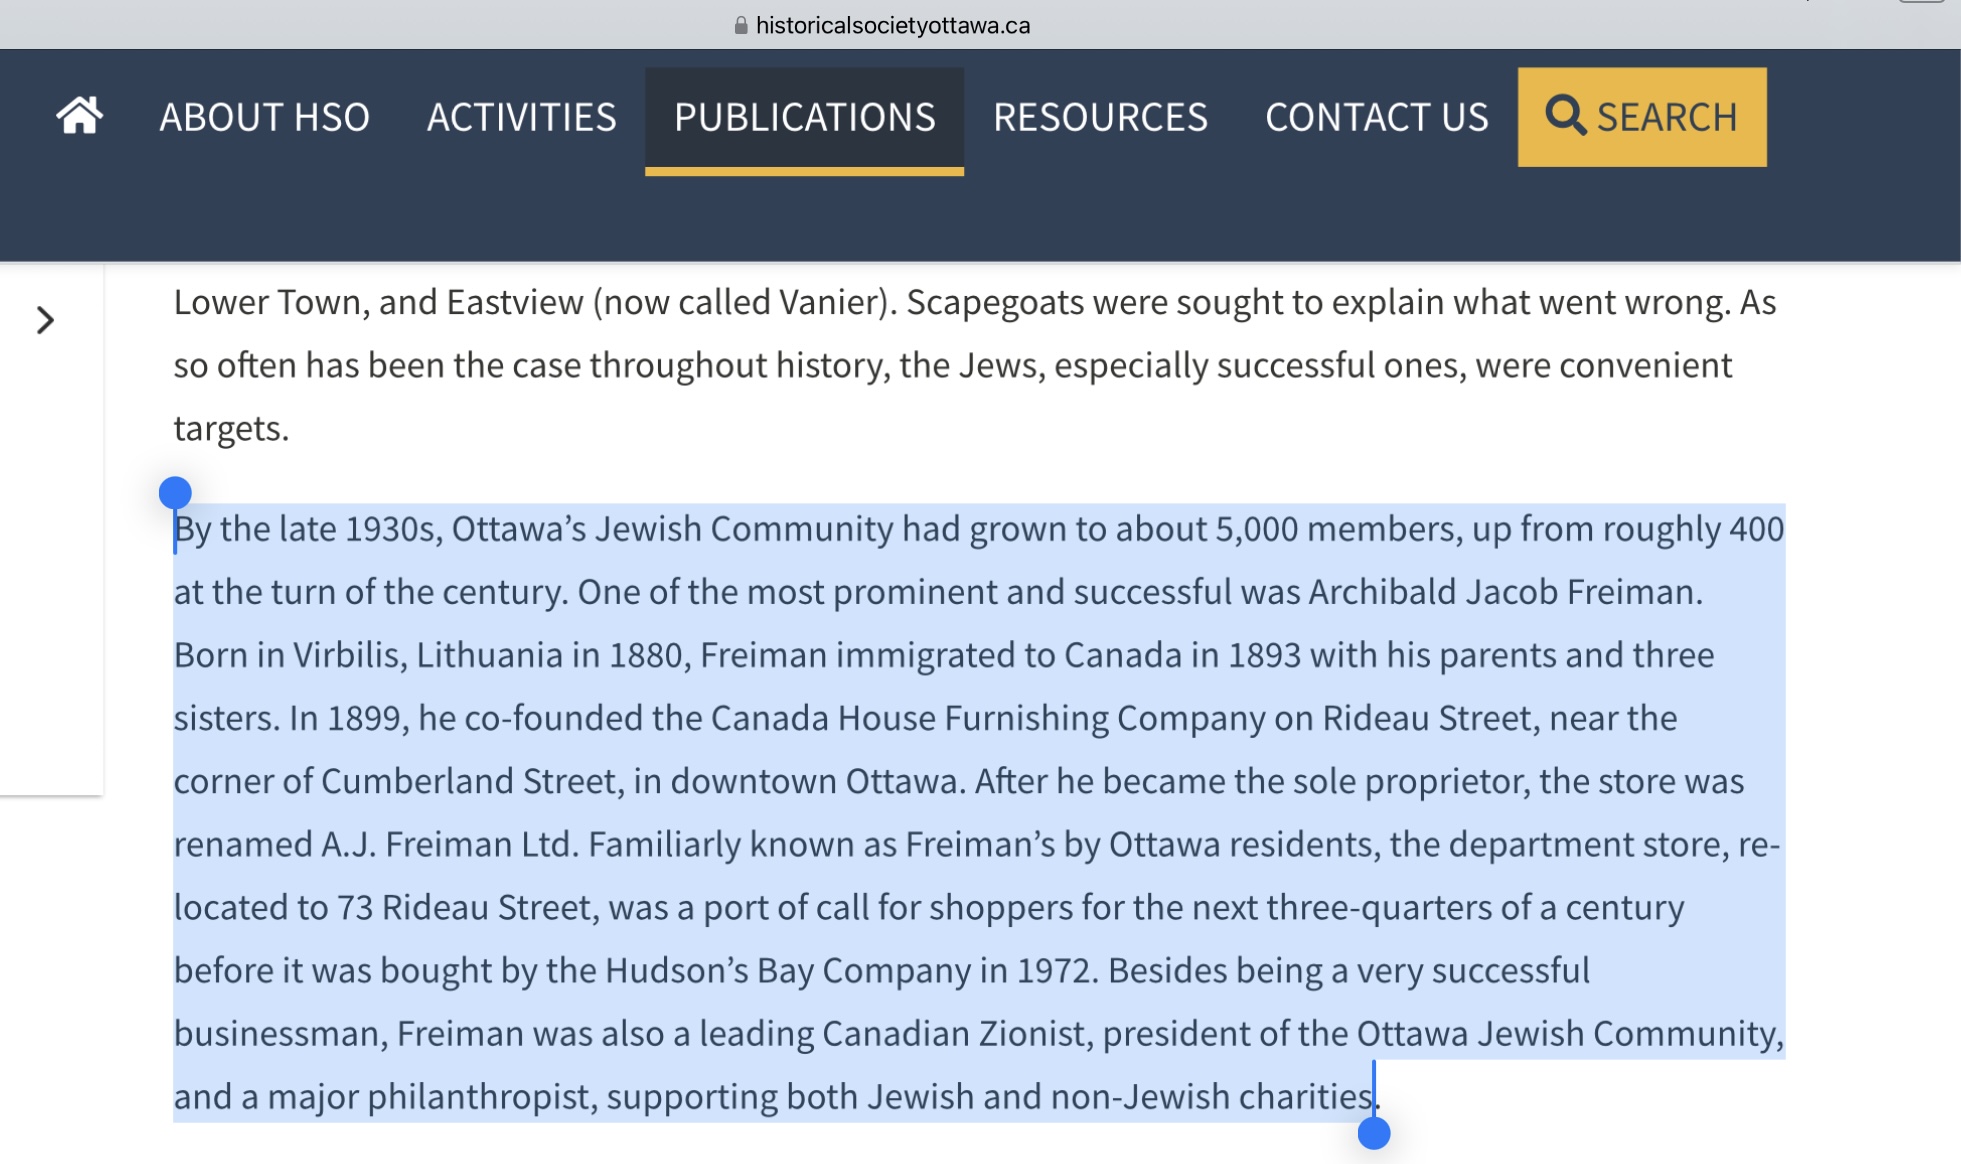This screenshot has width=1961, height=1164.
Task: Click the yellow SEARCH button
Action: pos(1642,117)
